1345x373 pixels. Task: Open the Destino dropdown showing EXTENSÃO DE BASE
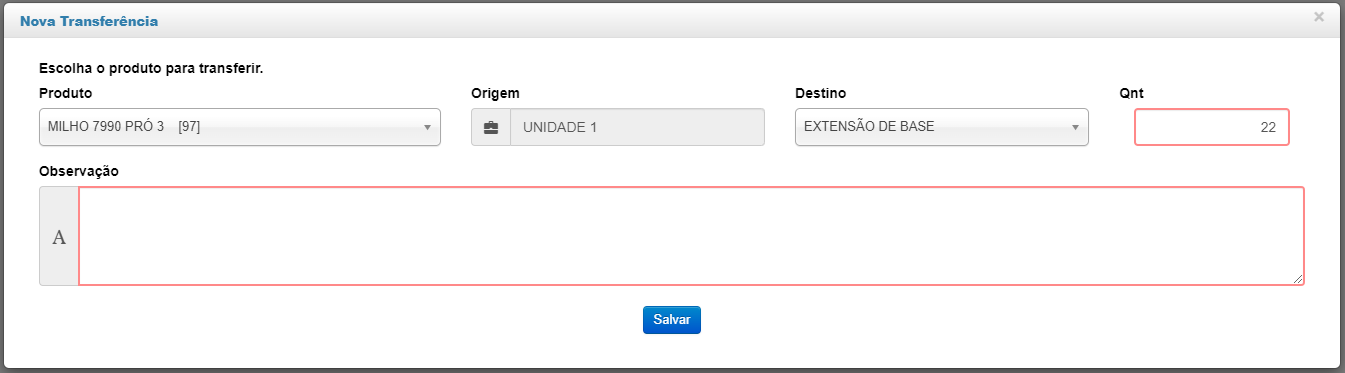pos(941,127)
